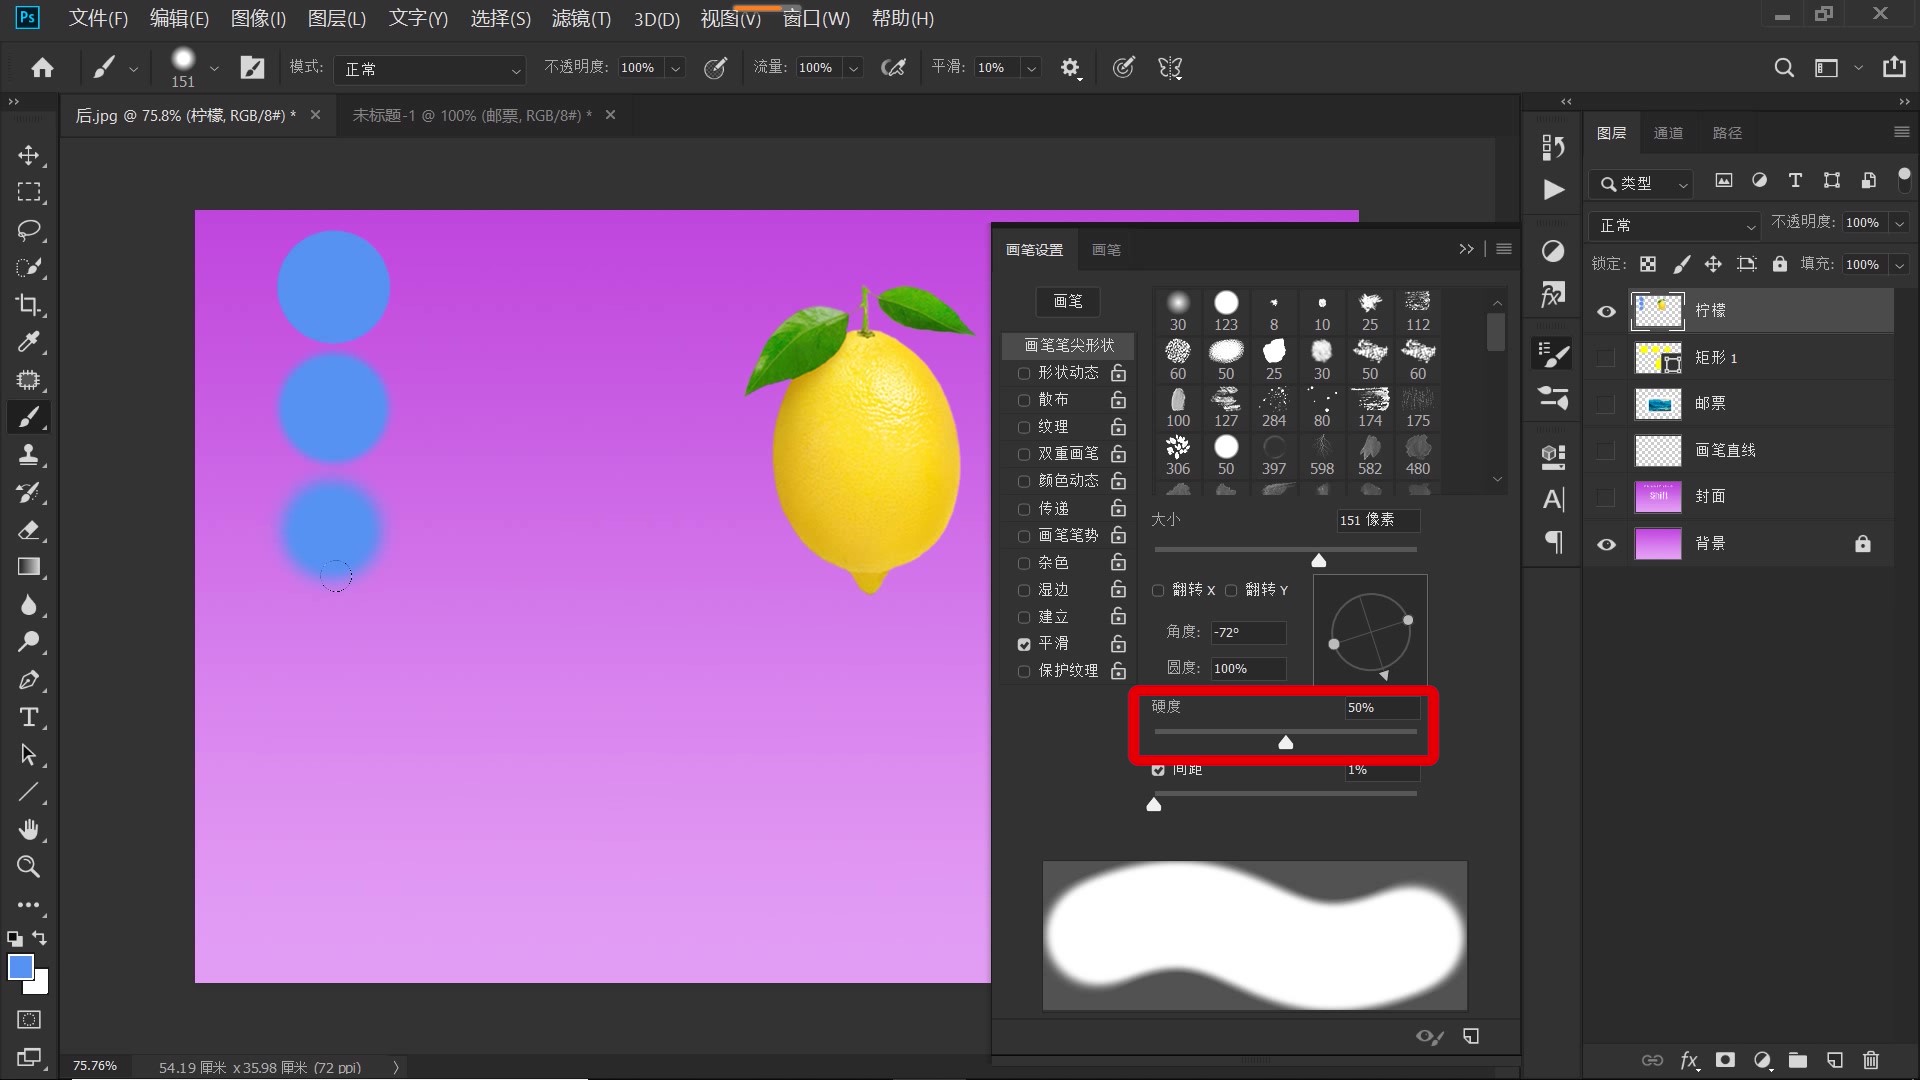Open the 滤镜(T) menu
This screenshot has width=1920, height=1080.
click(580, 18)
